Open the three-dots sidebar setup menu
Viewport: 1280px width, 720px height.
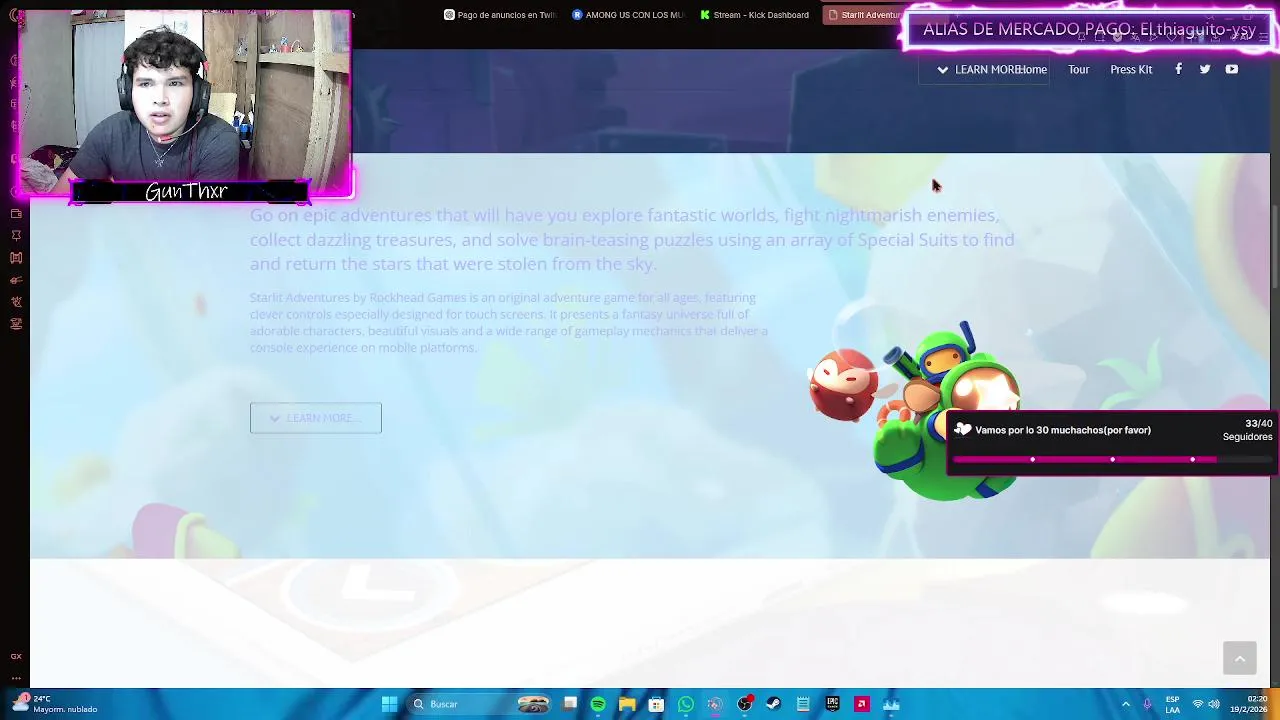click(x=16, y=677)
